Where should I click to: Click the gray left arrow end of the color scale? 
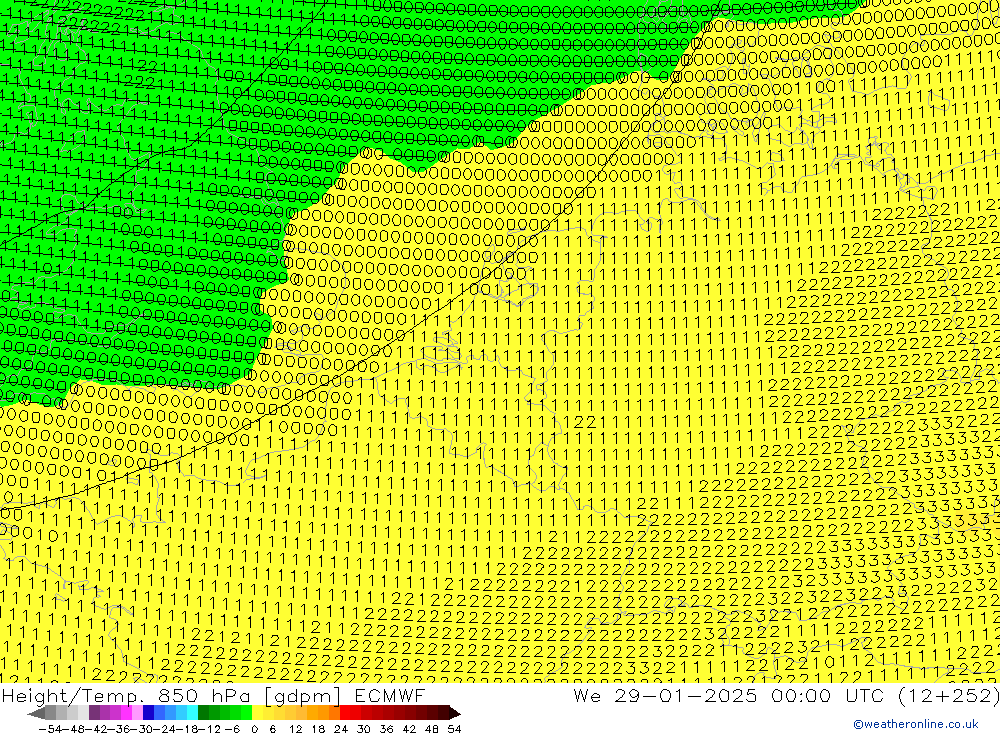tap(36, 713)
